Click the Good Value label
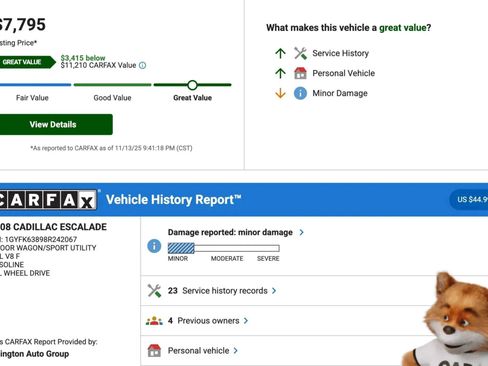Image resolution: width=488 pixels, height=366 pixels. pos(112,98)
